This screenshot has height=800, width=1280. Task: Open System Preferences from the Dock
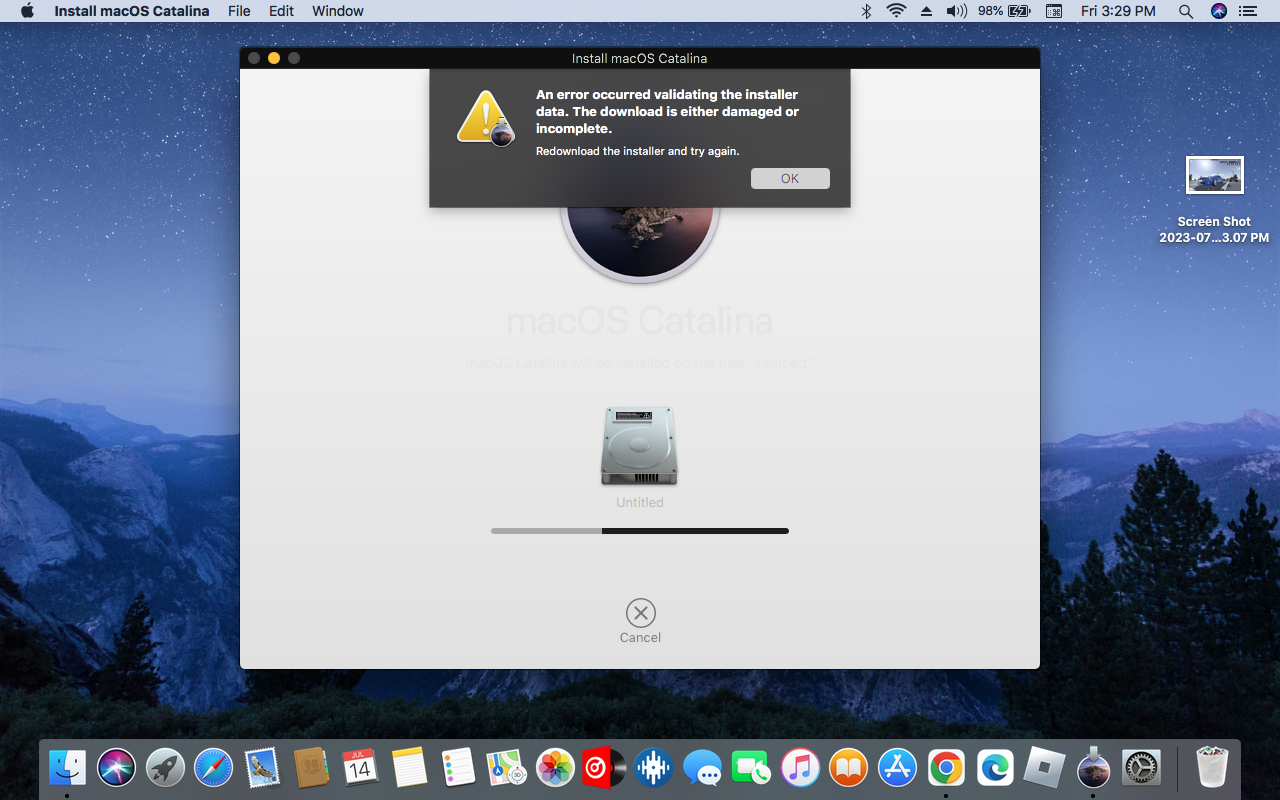[x=1140, y=767]
